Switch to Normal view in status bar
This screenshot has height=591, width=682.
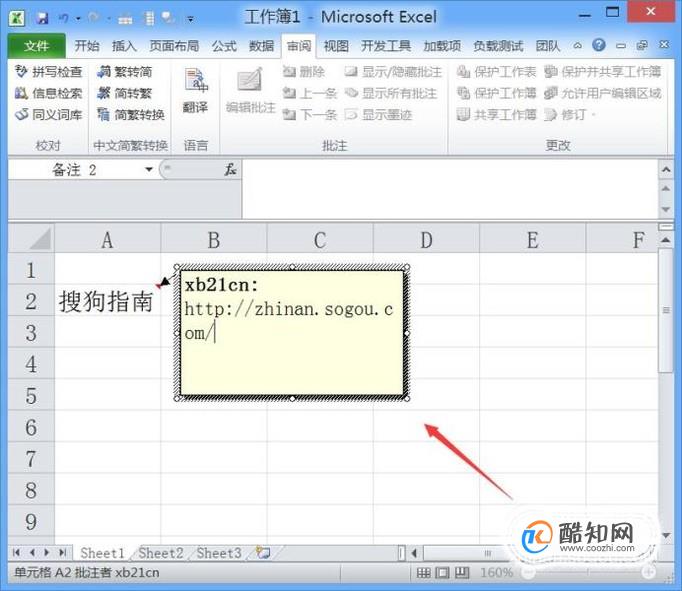[423, 573]
